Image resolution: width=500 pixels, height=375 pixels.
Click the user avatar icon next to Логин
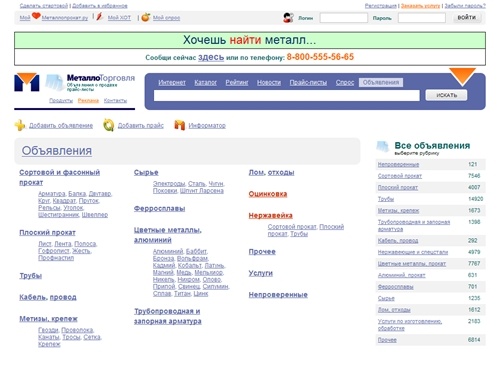[288, 18]
